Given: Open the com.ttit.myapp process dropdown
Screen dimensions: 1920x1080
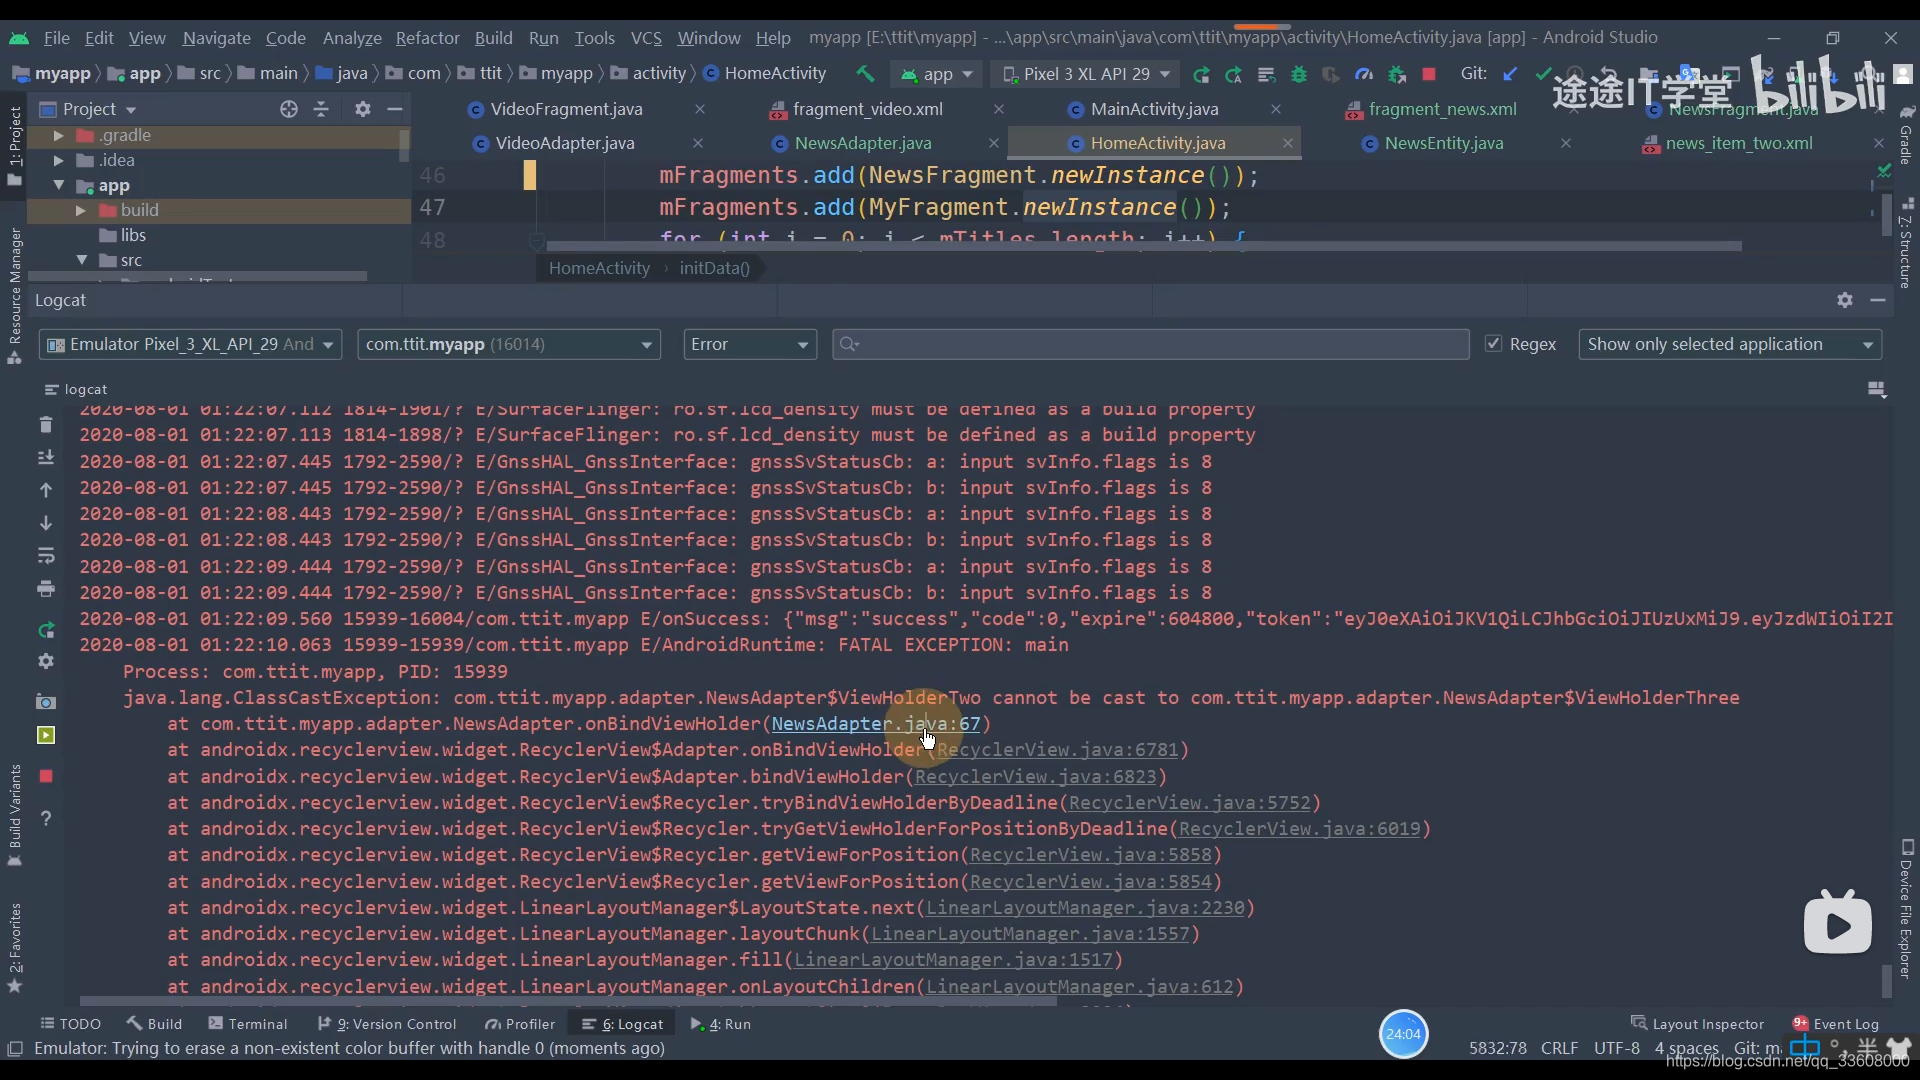Looking at the screenshot, I should (508, 344).
